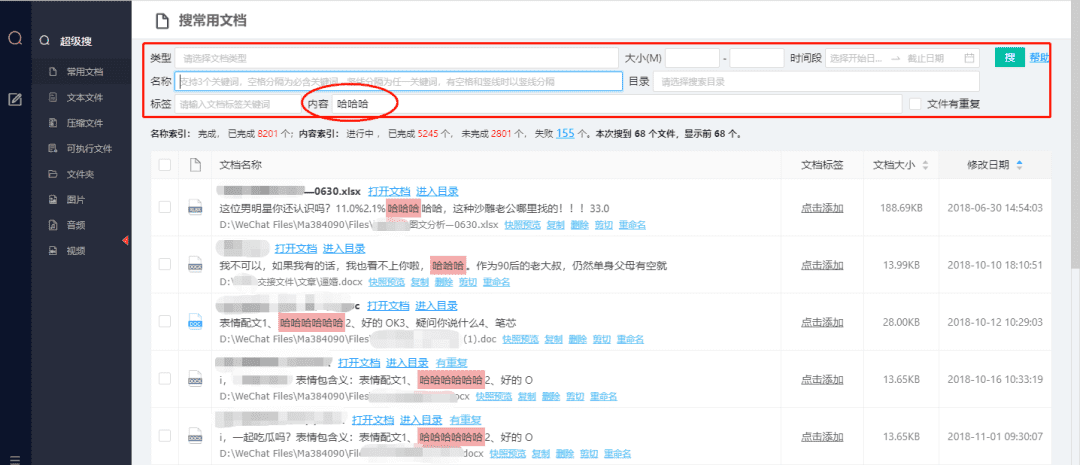This screenshot has height=465, width=1080.
Task: Click 删除 in (1).doc row
Action: [578, 339]
